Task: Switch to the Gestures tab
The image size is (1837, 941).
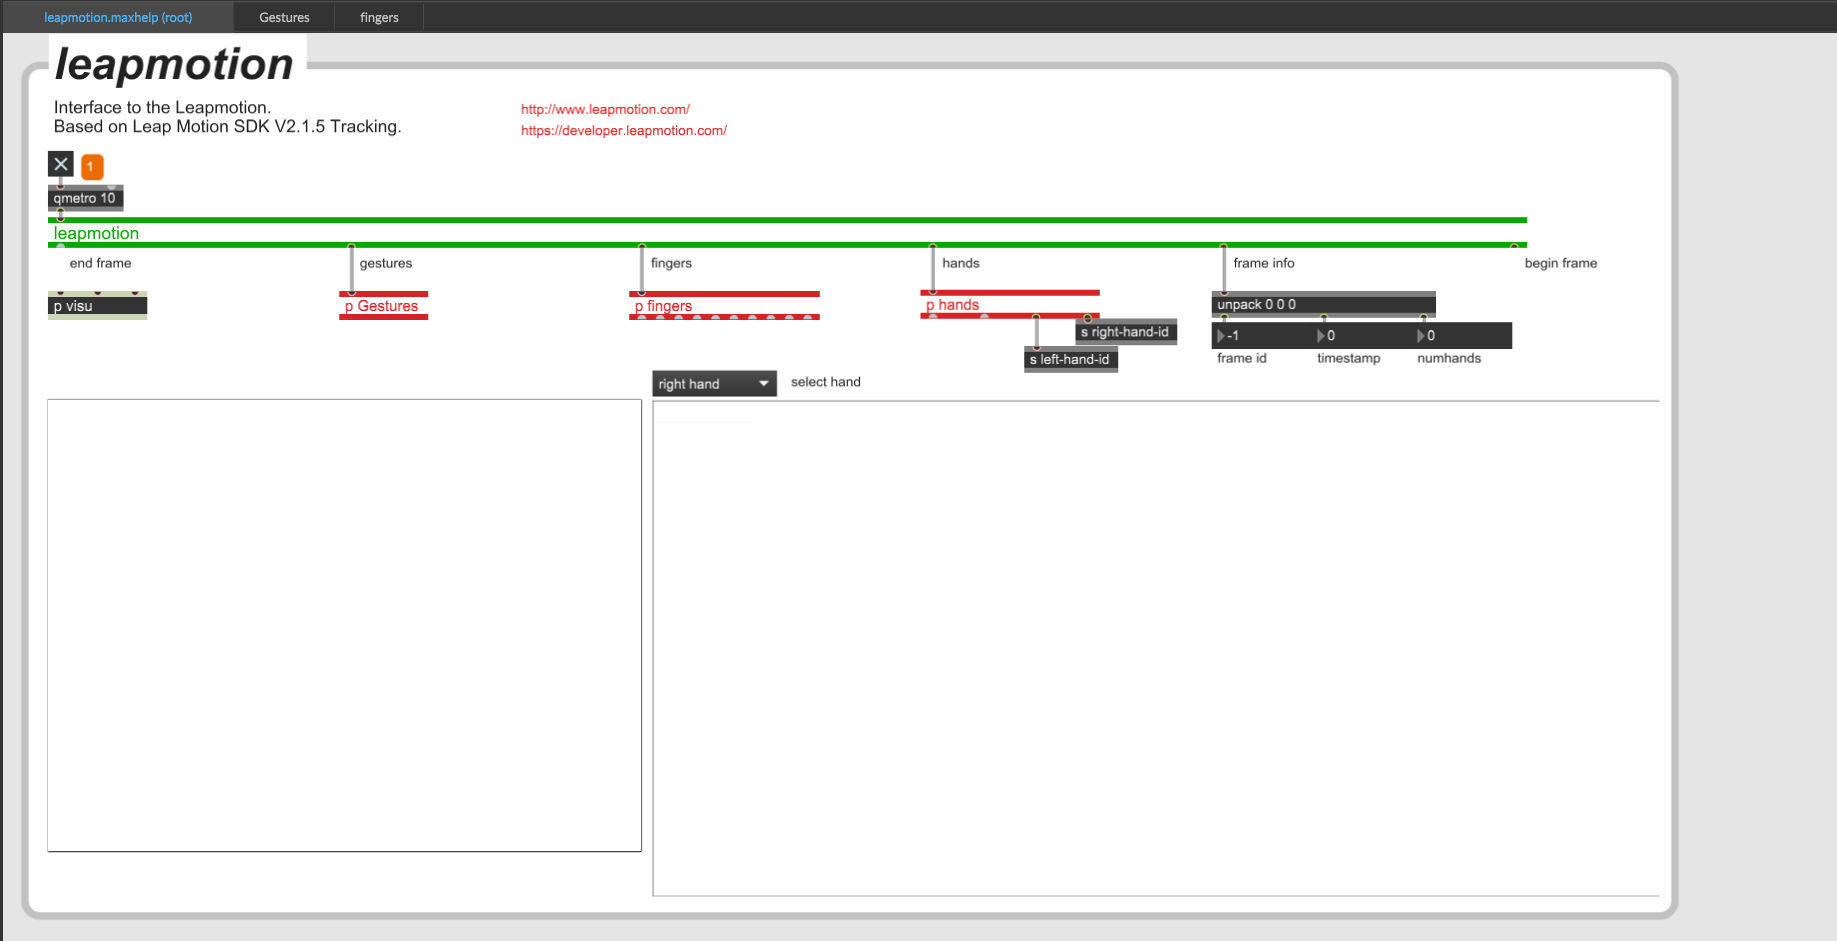Action: 284,17
